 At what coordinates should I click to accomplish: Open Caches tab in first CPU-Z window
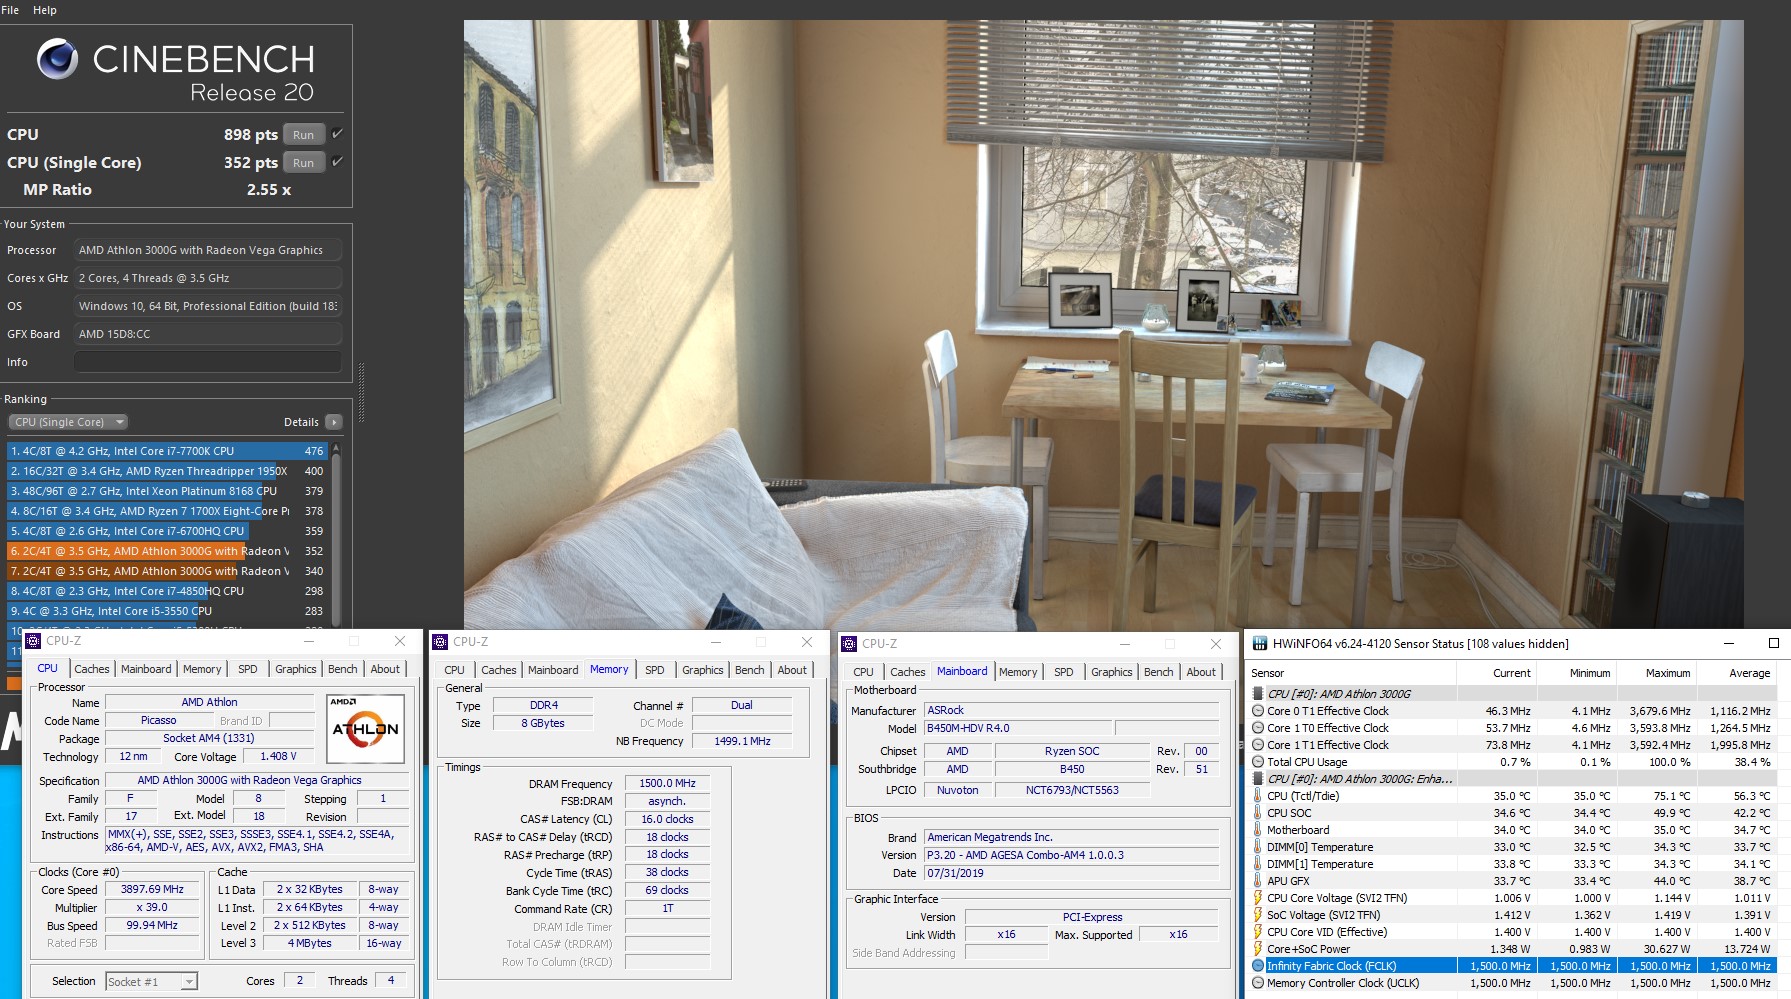(92, 670)
